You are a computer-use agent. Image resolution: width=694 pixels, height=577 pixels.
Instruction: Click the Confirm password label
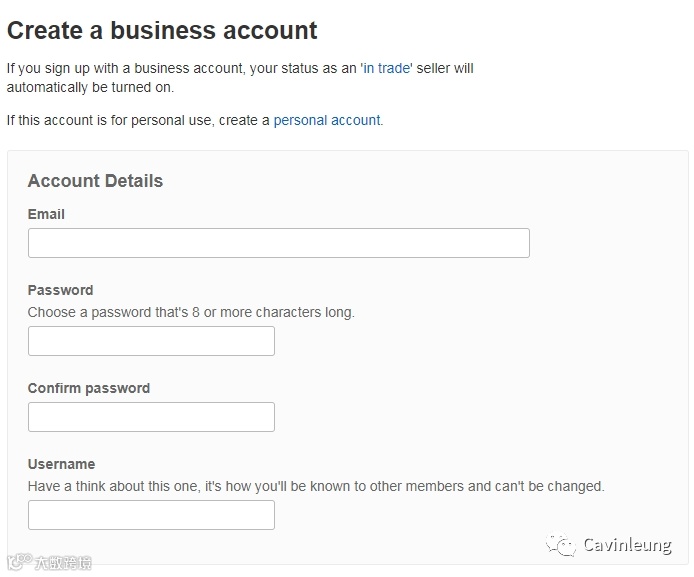[88, 388]
